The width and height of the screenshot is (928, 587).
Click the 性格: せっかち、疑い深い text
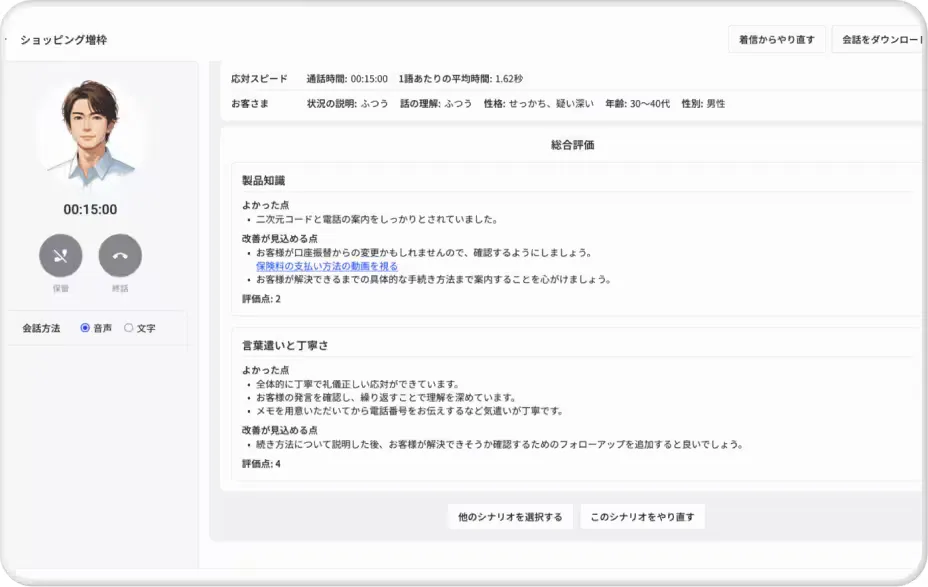(539, 104)
